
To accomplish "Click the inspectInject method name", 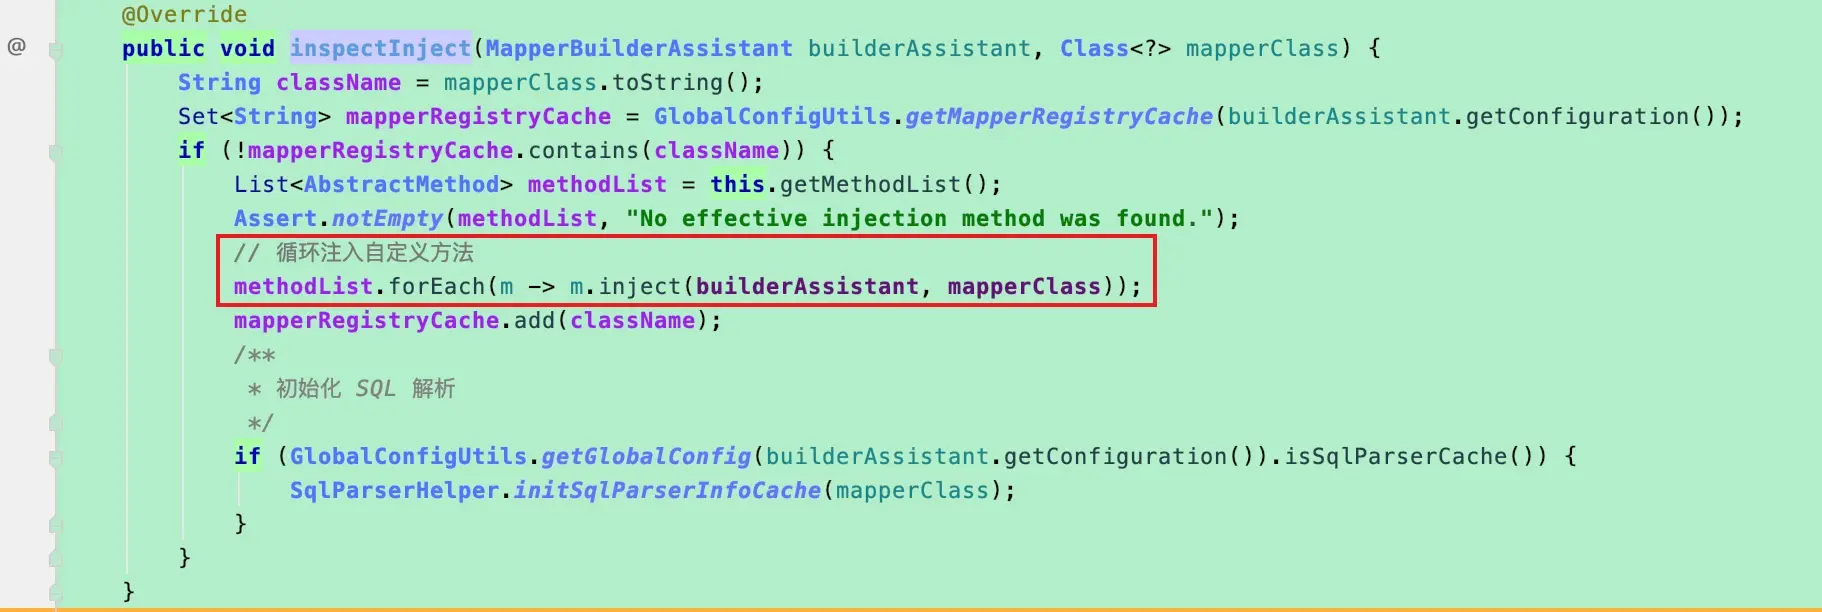I will point(380,48).
